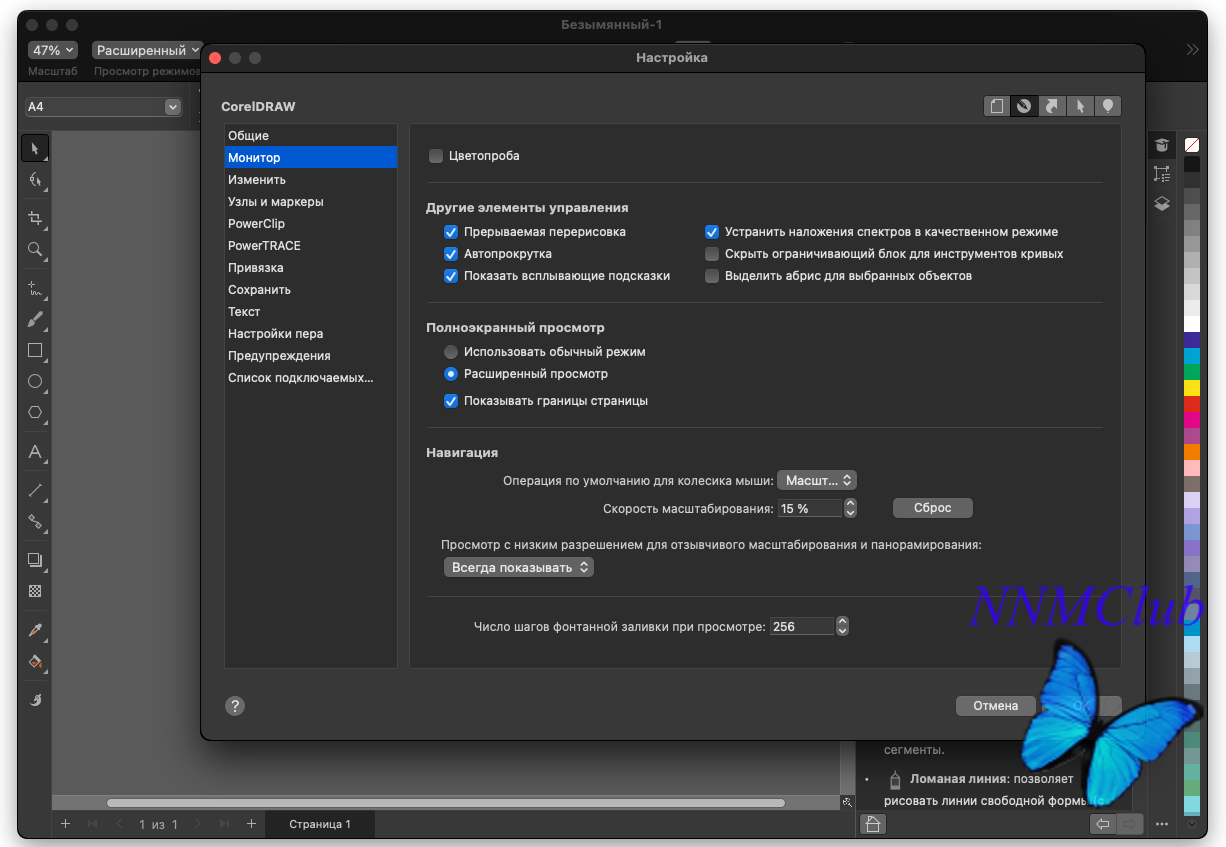Open the Objects layers docker icon
The image size is (1226, 847).
(1161, 203)
